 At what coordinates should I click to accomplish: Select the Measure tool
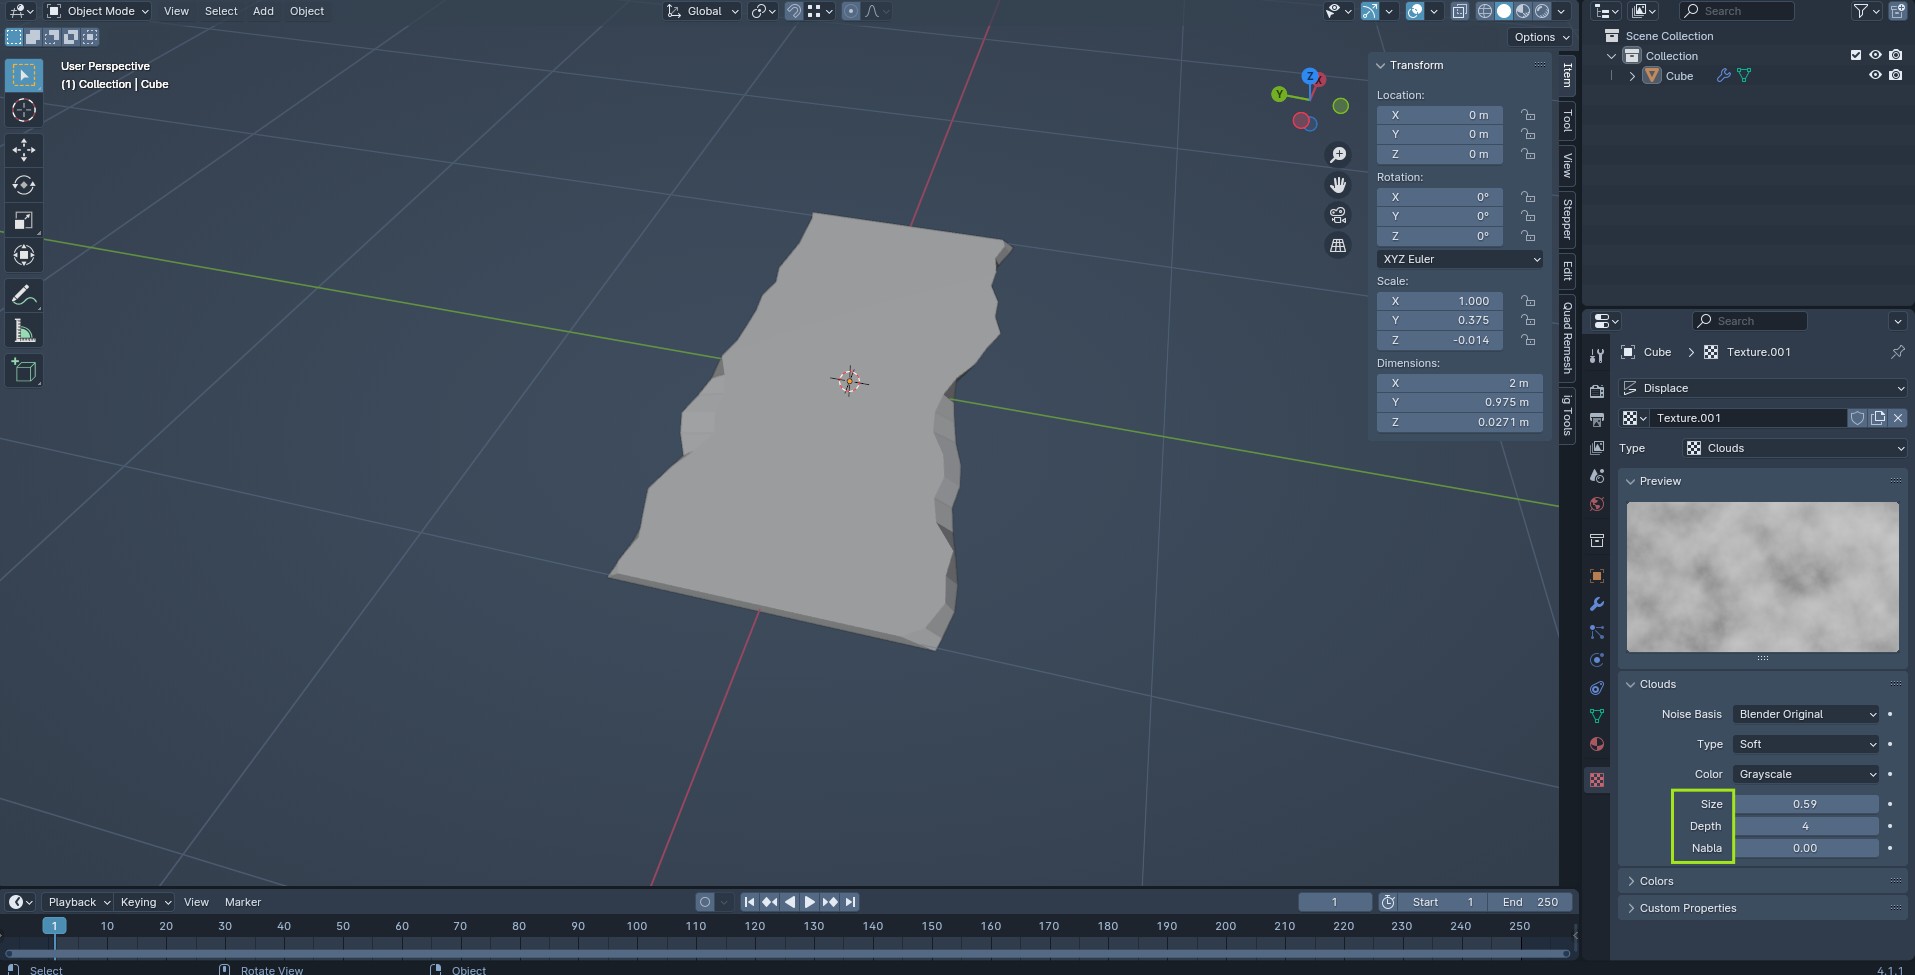tap(24, 332)
